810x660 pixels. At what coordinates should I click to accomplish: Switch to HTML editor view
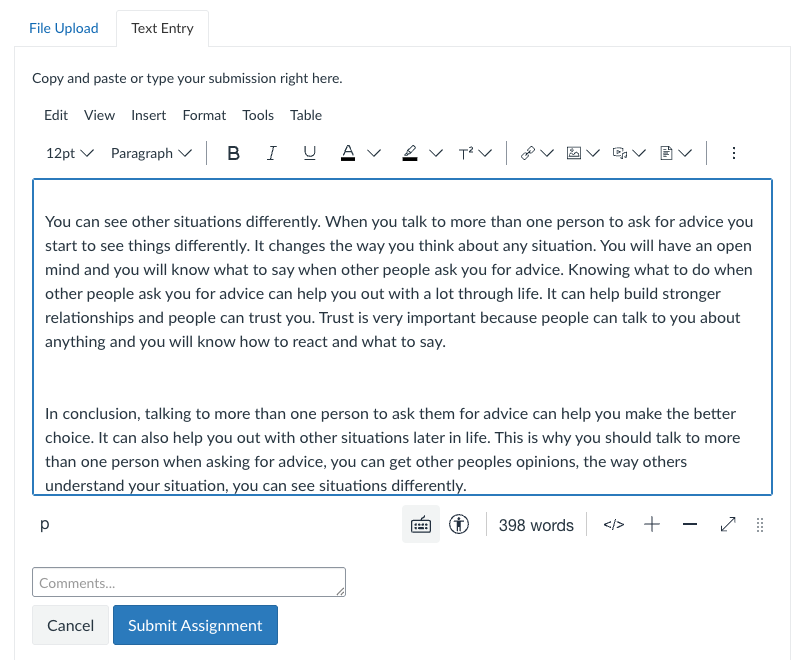tap(614, 525)
